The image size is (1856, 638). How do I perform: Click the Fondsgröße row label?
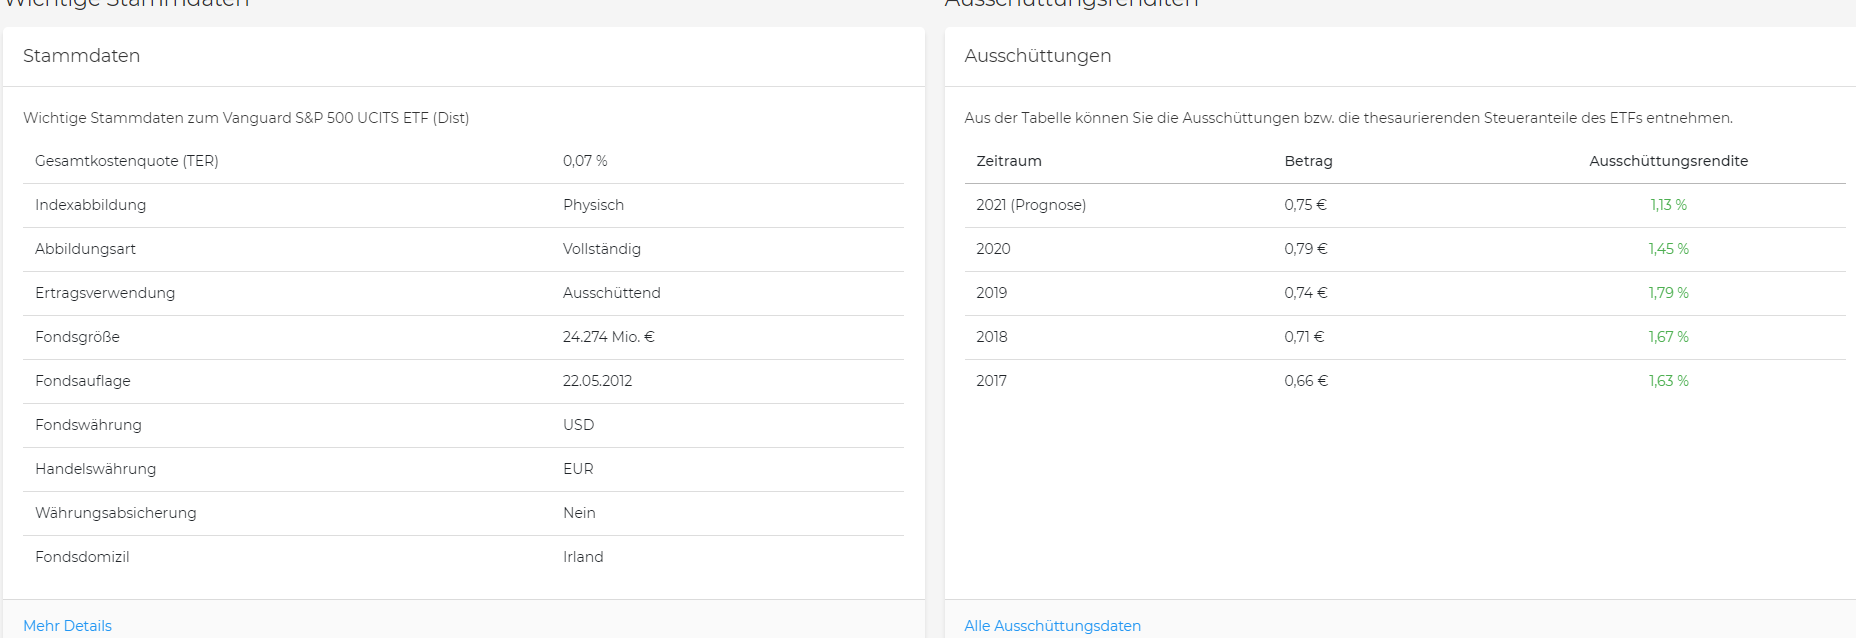click(x=77, y=337)
